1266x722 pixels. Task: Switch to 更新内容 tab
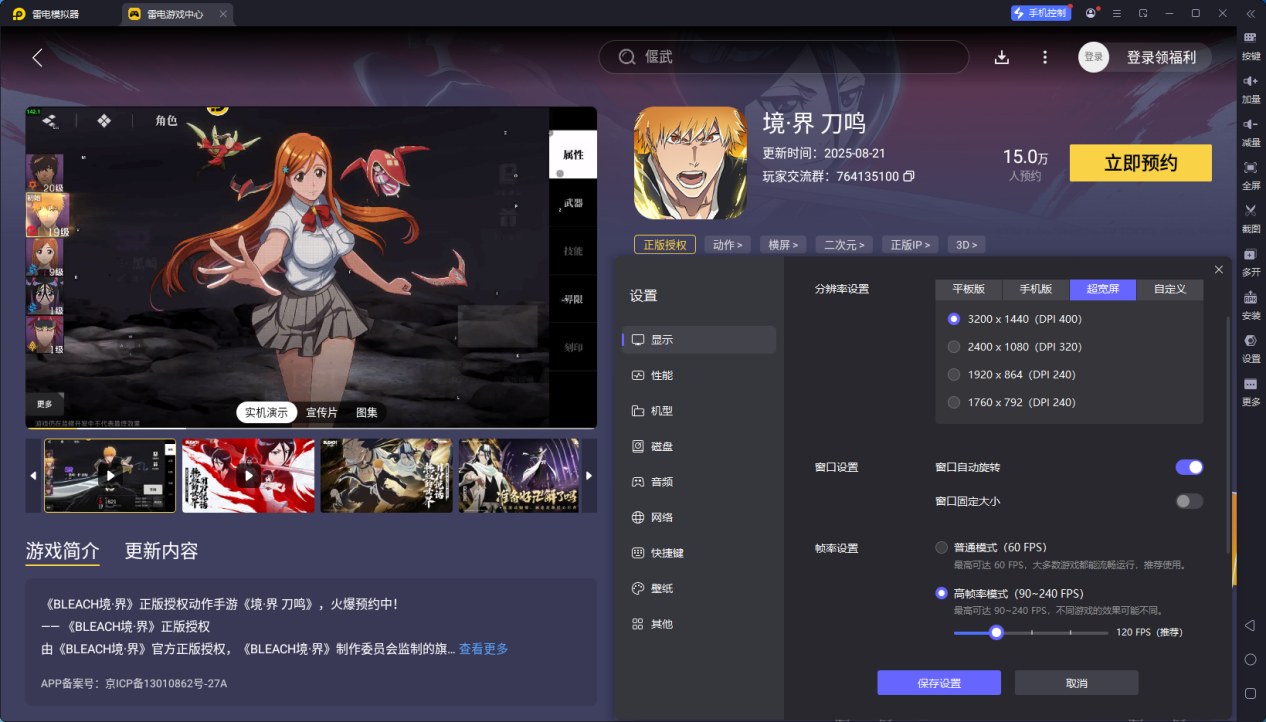161,551
